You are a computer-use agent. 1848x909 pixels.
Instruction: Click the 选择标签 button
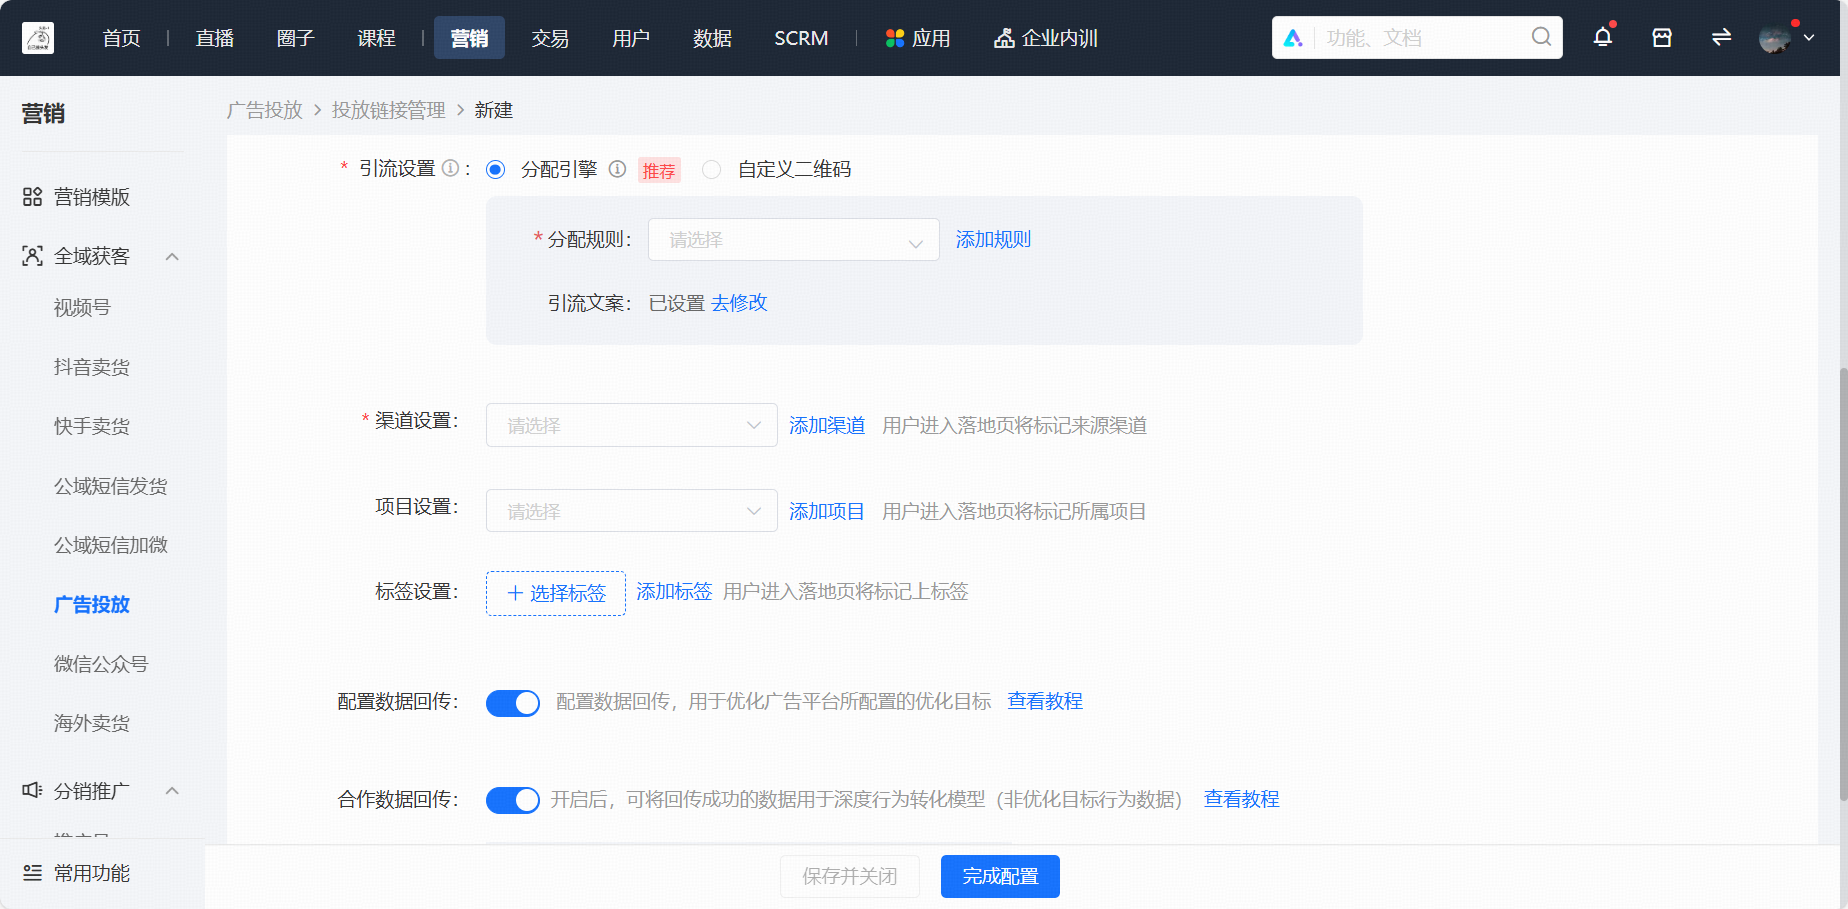[x=556, y=593]
